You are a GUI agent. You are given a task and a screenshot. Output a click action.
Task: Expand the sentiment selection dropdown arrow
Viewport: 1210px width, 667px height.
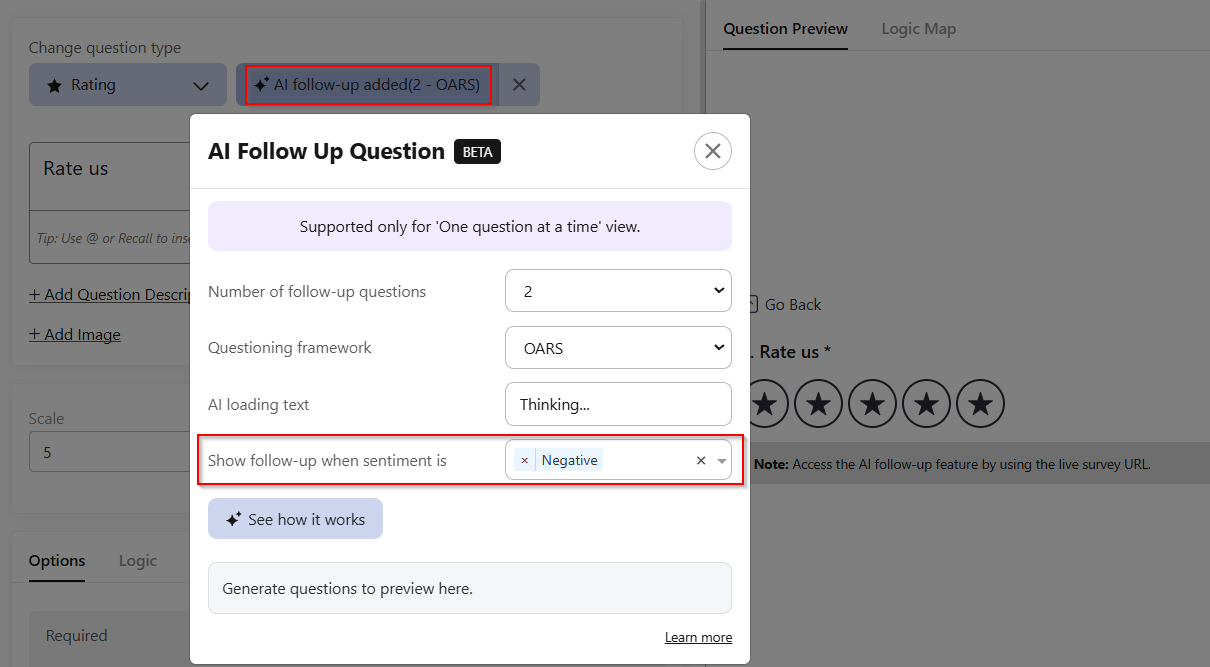722,461
